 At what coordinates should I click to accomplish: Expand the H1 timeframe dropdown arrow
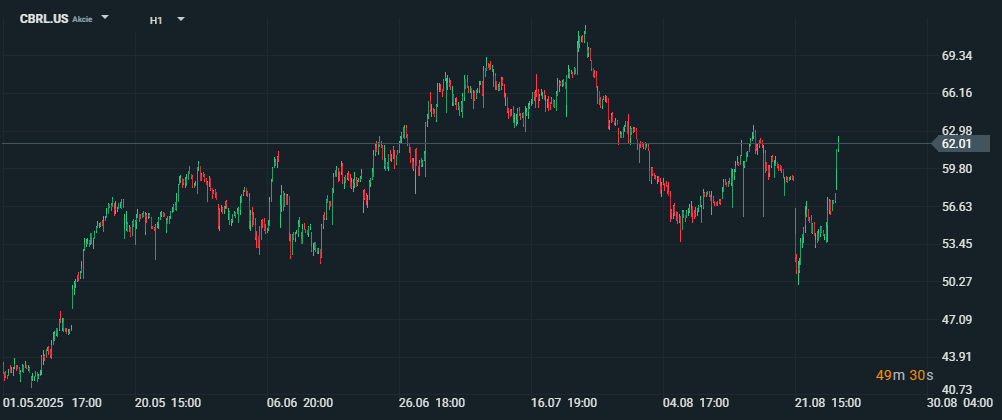click(x=181, y=18)
